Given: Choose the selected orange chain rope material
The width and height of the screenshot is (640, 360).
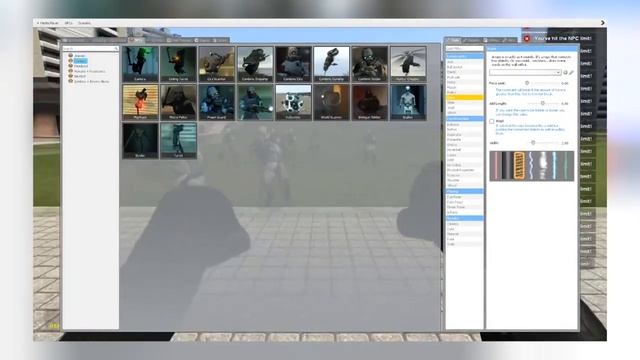Looking at the screenshot, I should 519,166.
